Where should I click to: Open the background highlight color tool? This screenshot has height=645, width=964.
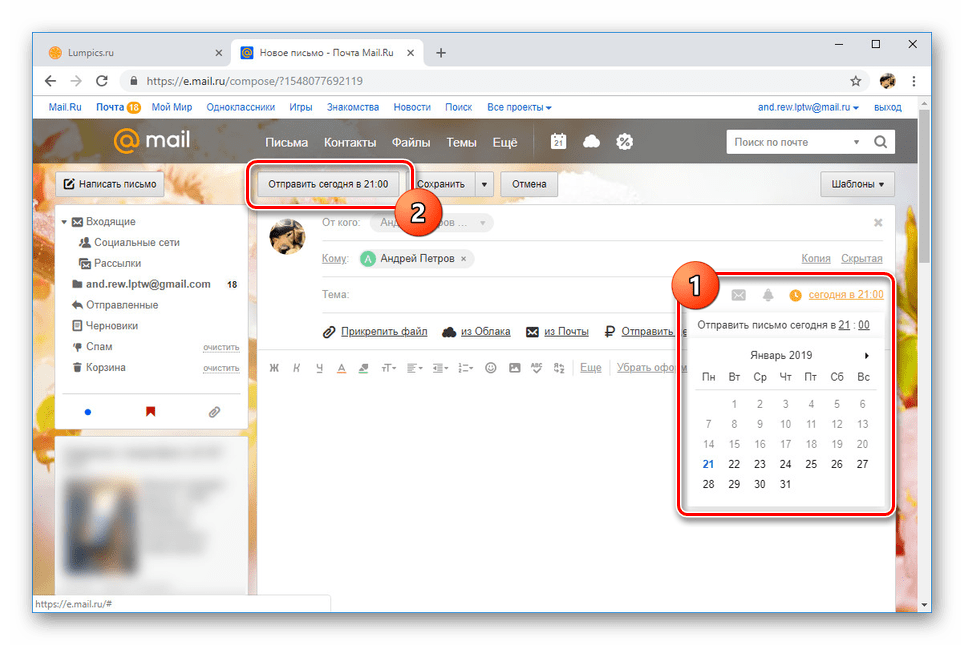point(363,368)
